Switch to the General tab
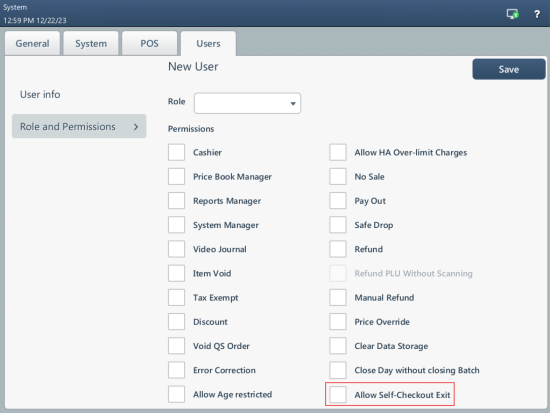Viewport: 550px width, 413px height. point(32,44)
